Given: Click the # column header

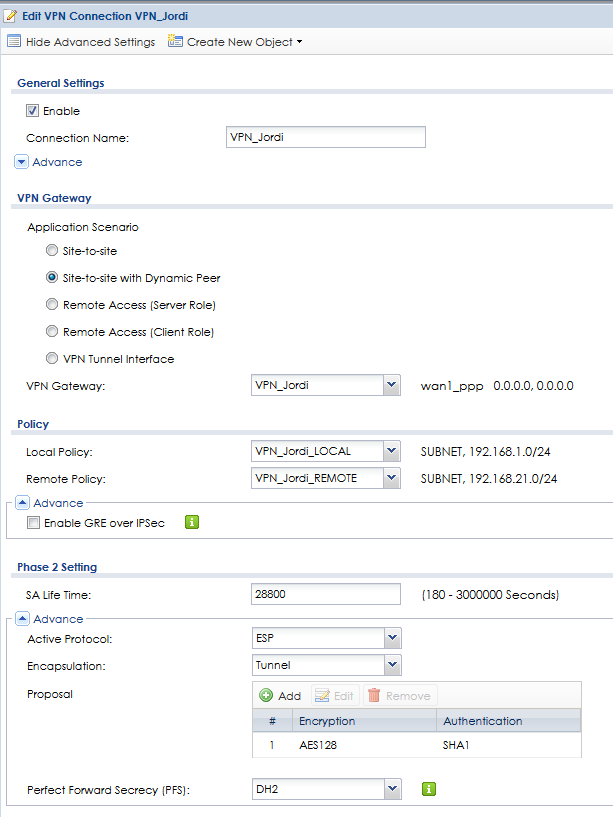Looking at the screenshot, I should (272, 721).
